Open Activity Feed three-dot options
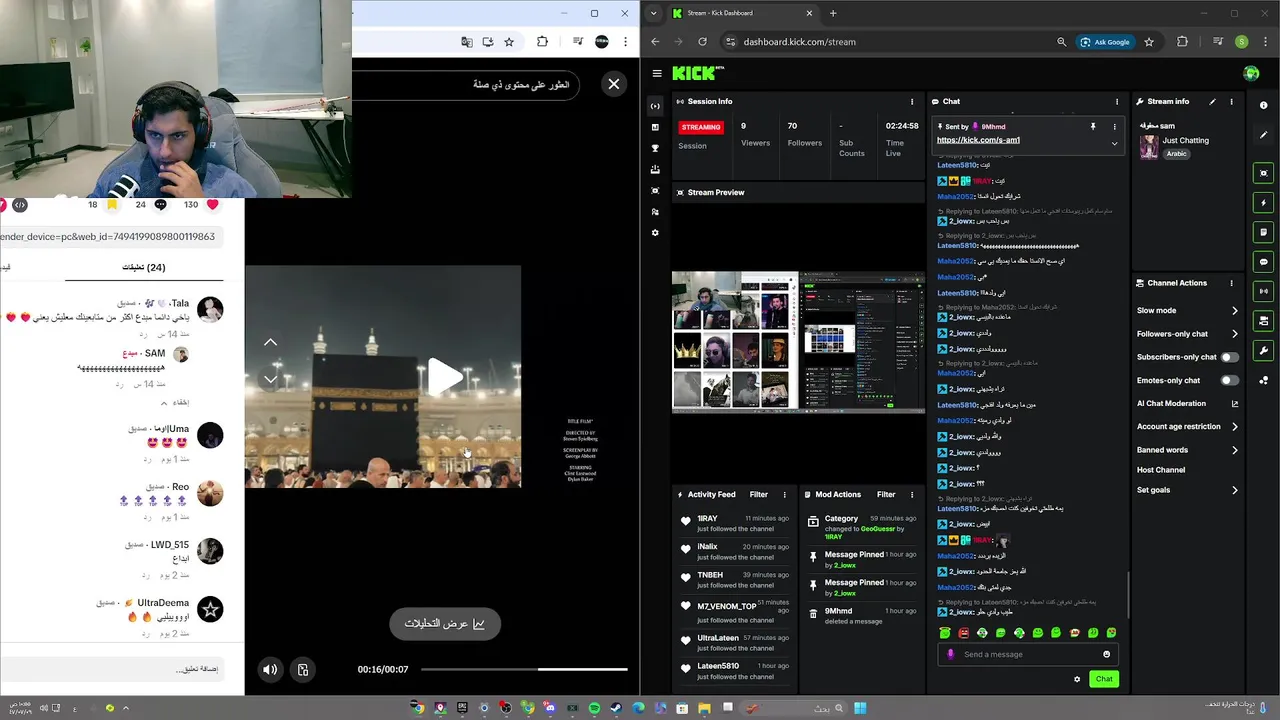Viewport: 1280px width, 720px height. coord(784,494)
